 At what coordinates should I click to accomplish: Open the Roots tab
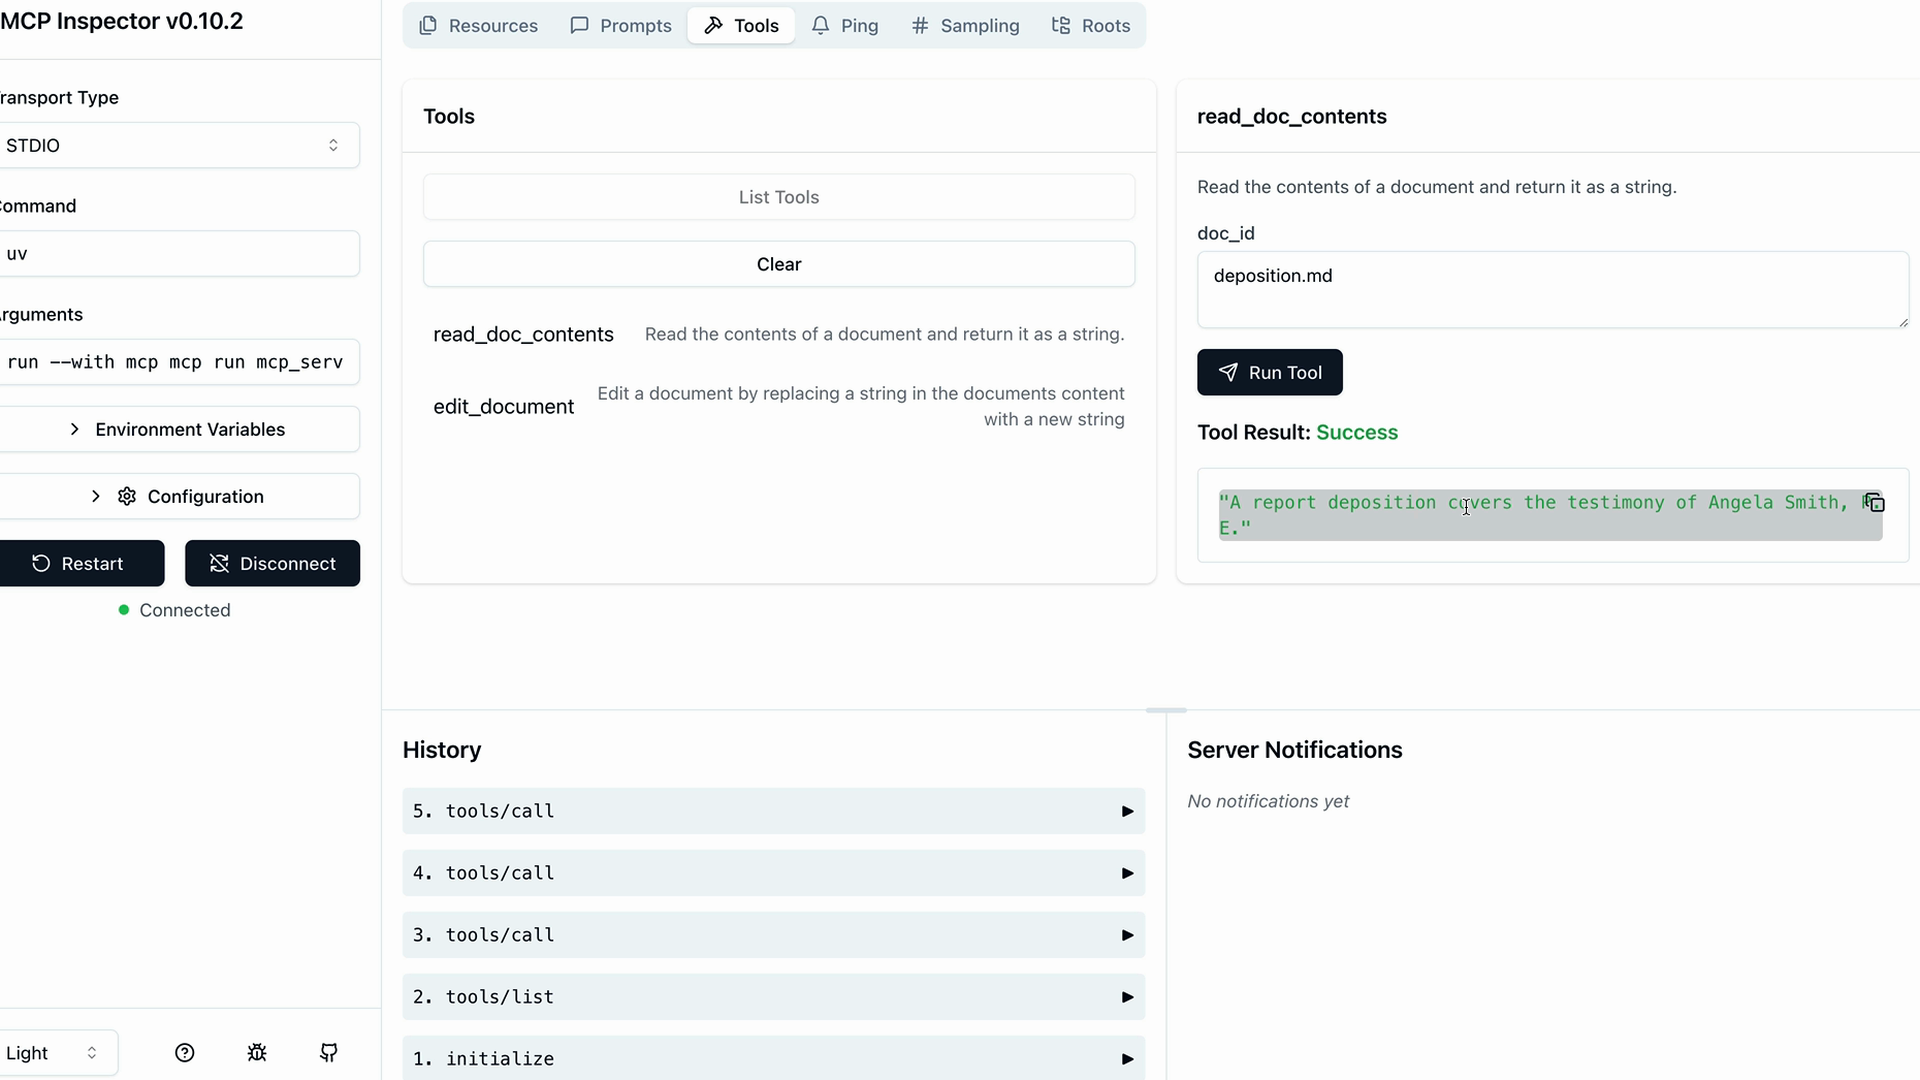point(1091,25)
